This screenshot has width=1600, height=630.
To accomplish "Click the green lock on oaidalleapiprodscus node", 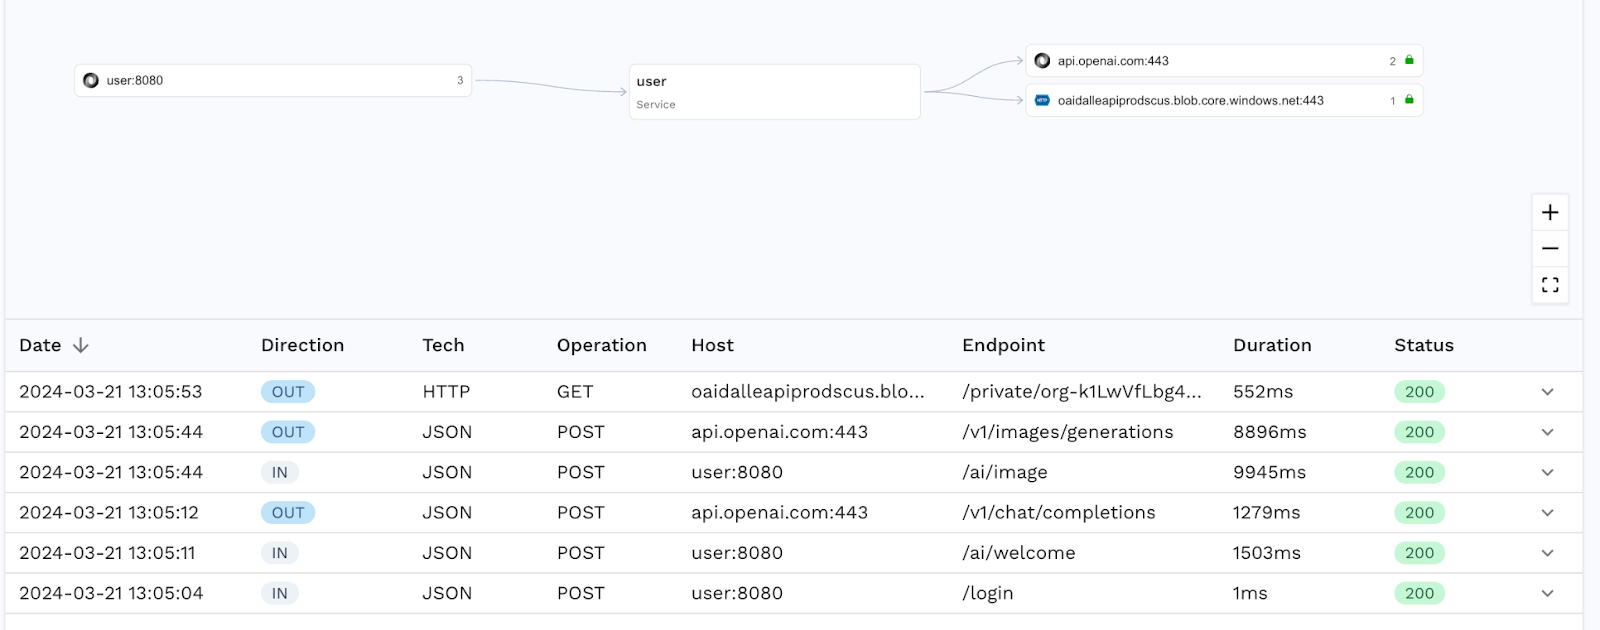I will 1409,99.
